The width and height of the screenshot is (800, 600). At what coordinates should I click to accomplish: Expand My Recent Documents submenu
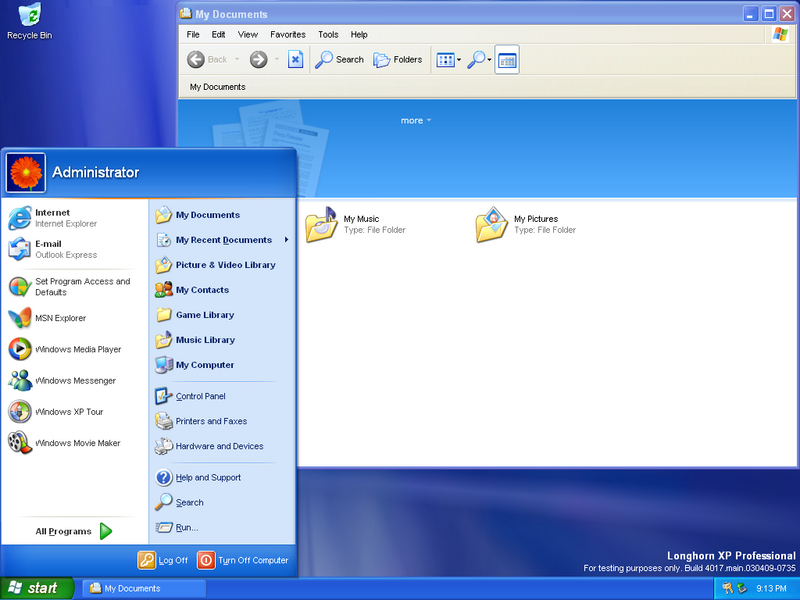pyautogui.click(x=222, y=240)
